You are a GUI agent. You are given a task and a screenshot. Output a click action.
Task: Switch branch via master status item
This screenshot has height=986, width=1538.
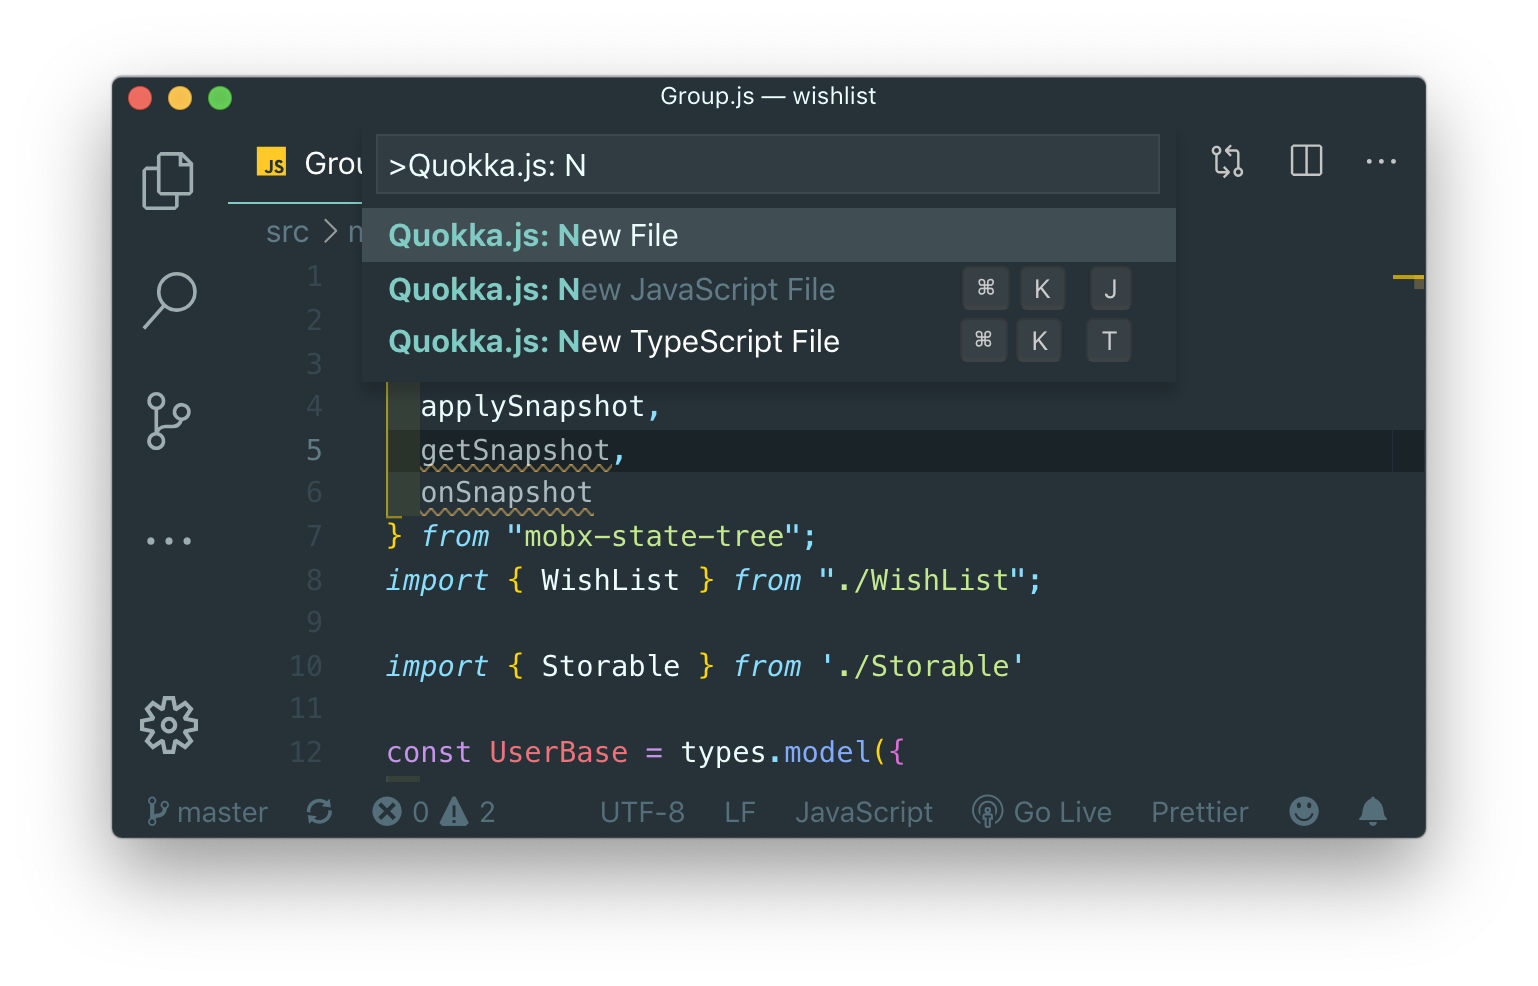[208, 812]
